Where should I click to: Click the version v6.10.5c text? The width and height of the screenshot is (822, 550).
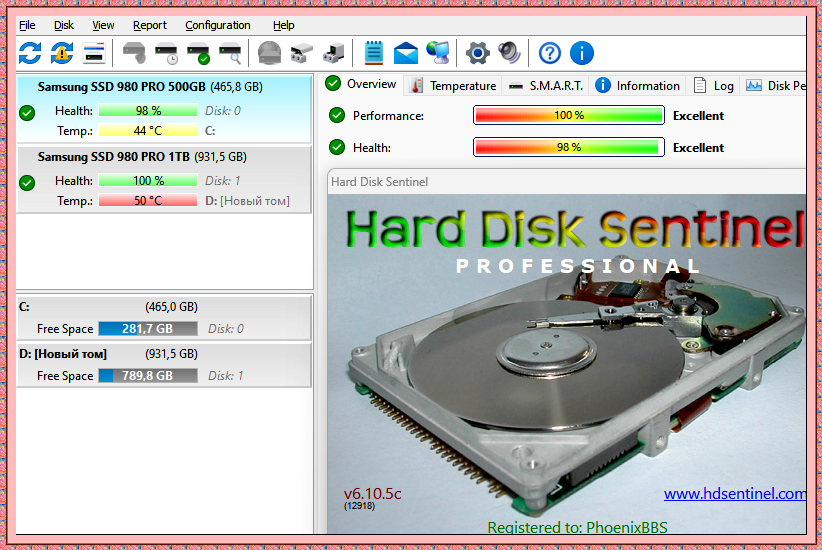pyautogui.click(x=373, y=493)
